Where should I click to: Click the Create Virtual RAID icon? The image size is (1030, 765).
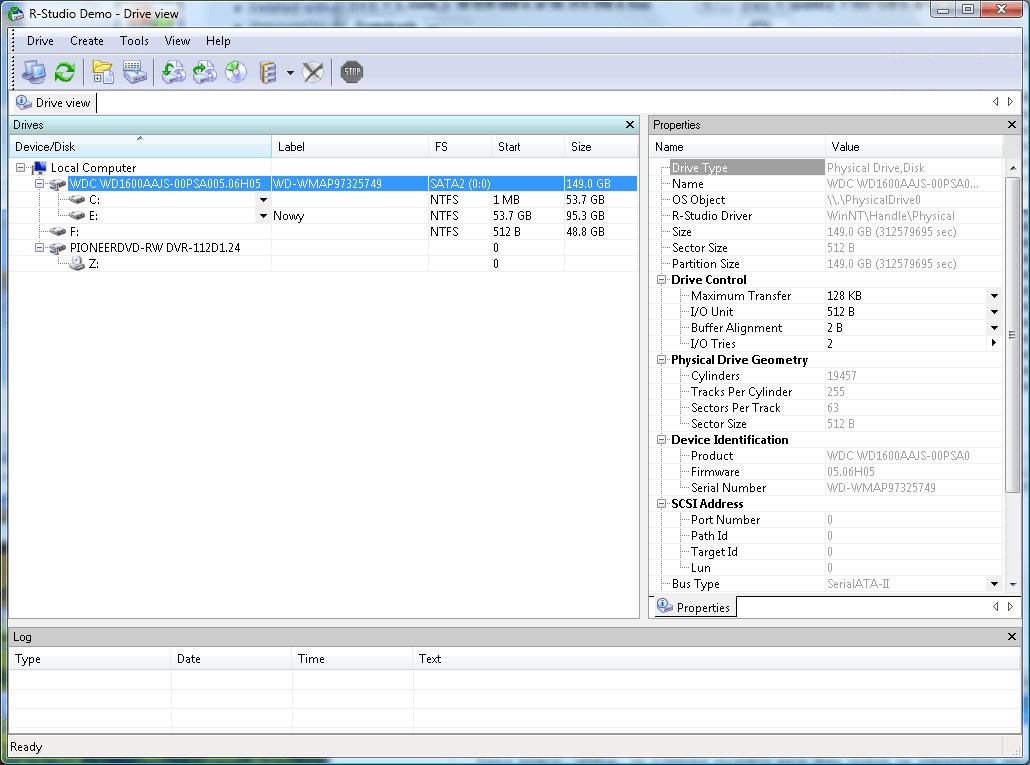tap(267, 72)
